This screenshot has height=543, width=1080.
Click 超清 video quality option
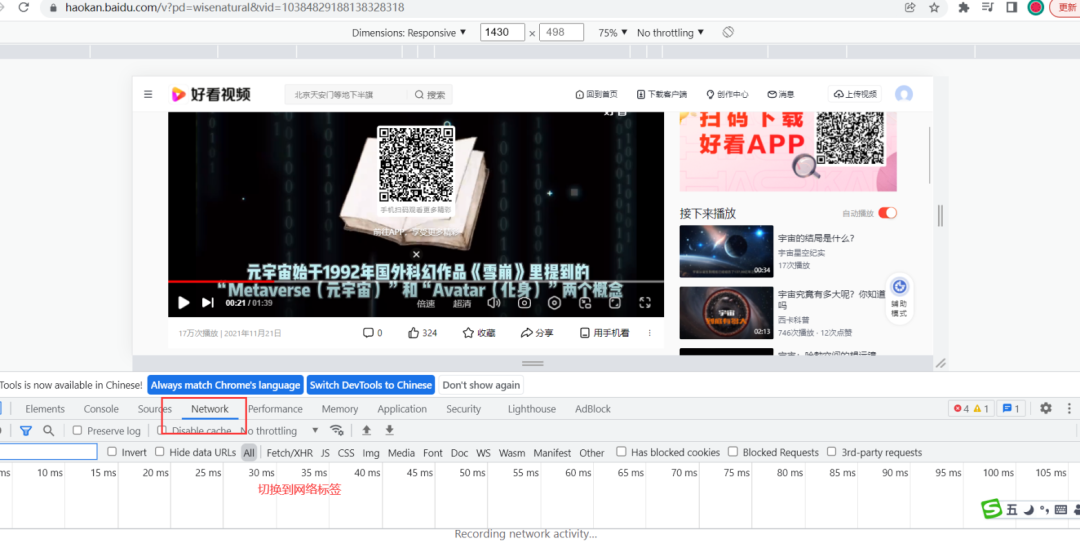pyautogui.click(x=461, y=303)
